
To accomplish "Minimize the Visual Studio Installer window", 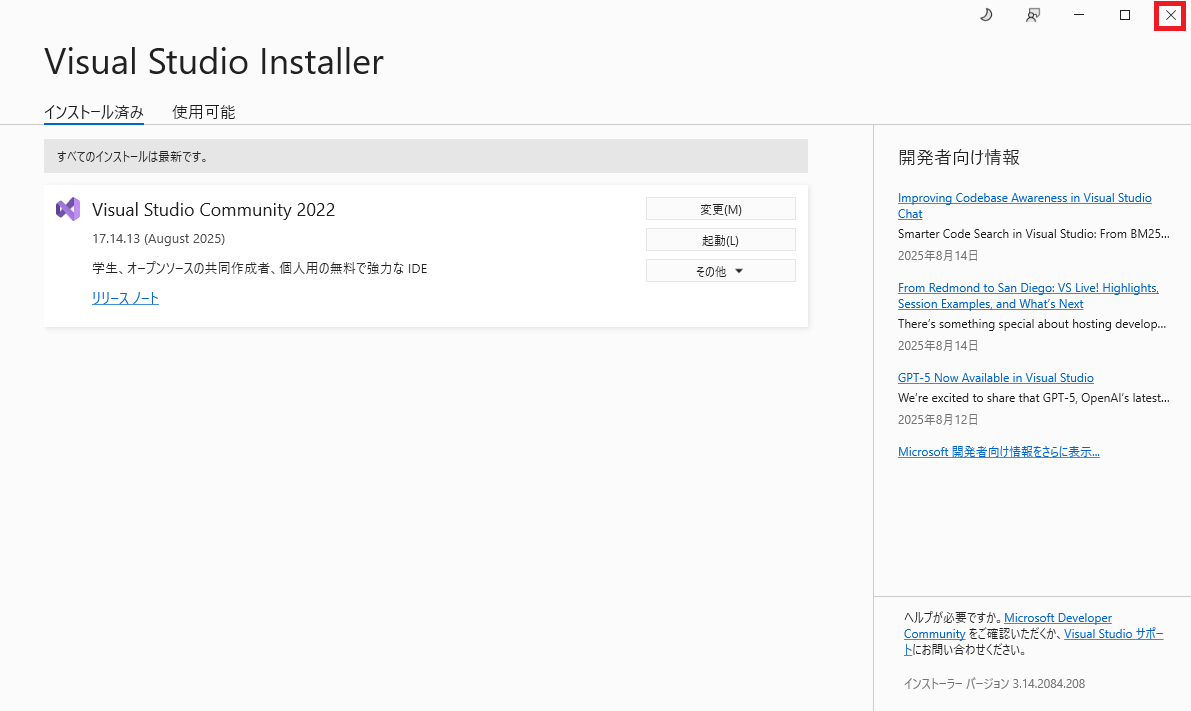I will tap(1079, 15).
